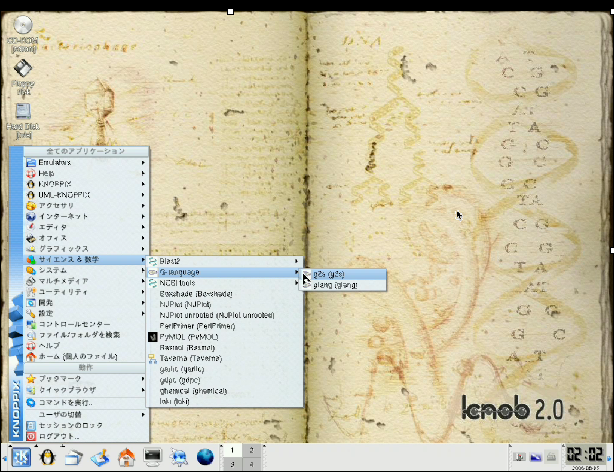
Task: Click the window list taskbar icon
Action: click(x=74, y=457)
